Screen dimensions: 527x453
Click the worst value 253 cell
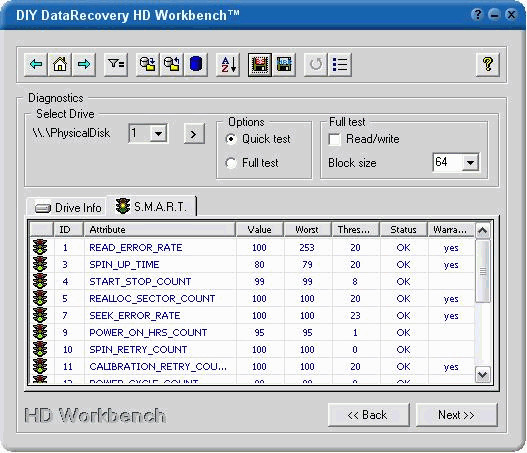(307, 248)
